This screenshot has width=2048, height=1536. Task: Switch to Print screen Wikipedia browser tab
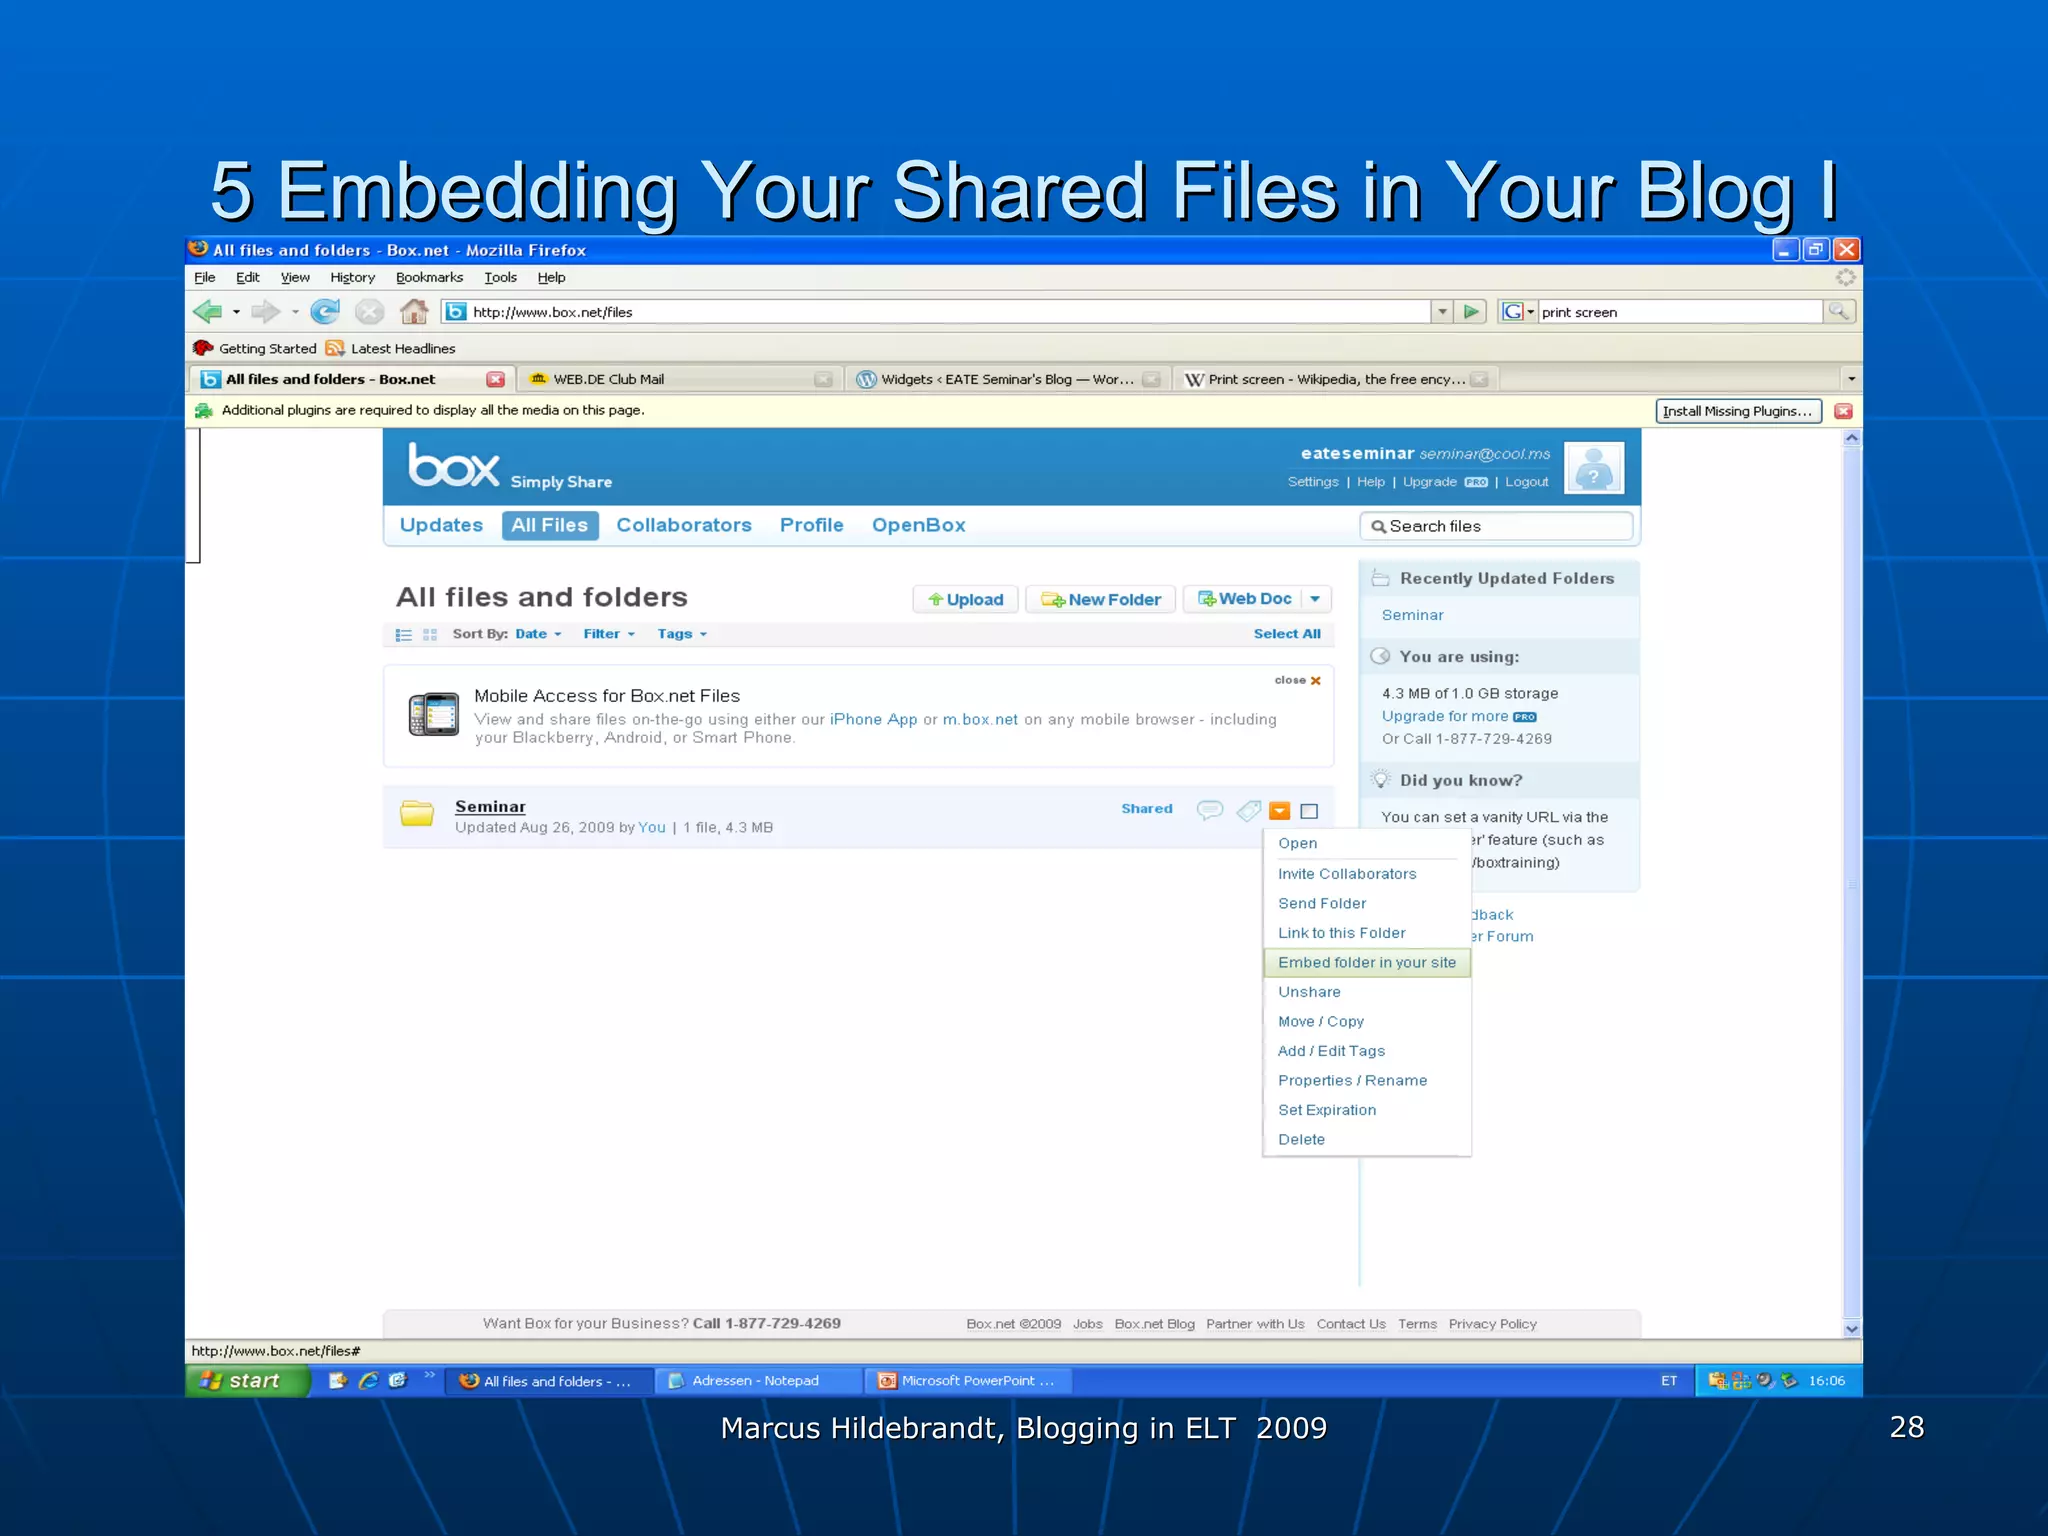point(1336,379)
